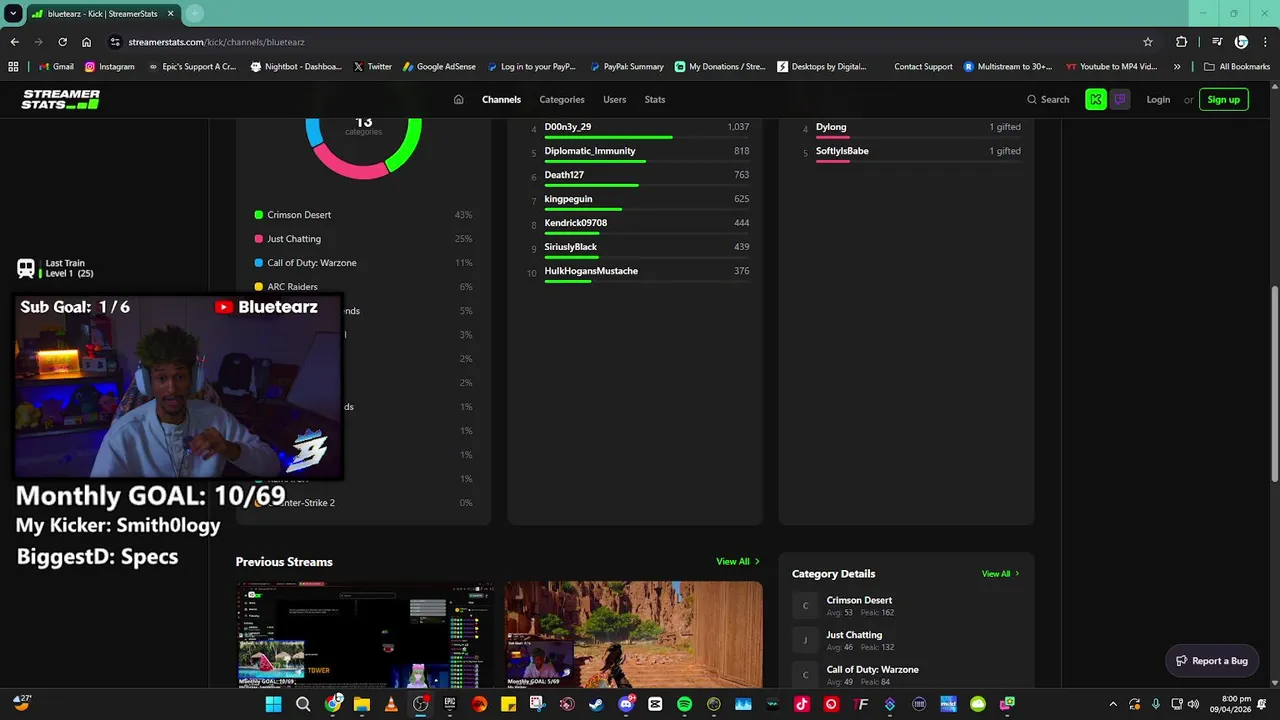Click the address bar URL
This screenshot has height=720, width=1280.
pos(217,42)
